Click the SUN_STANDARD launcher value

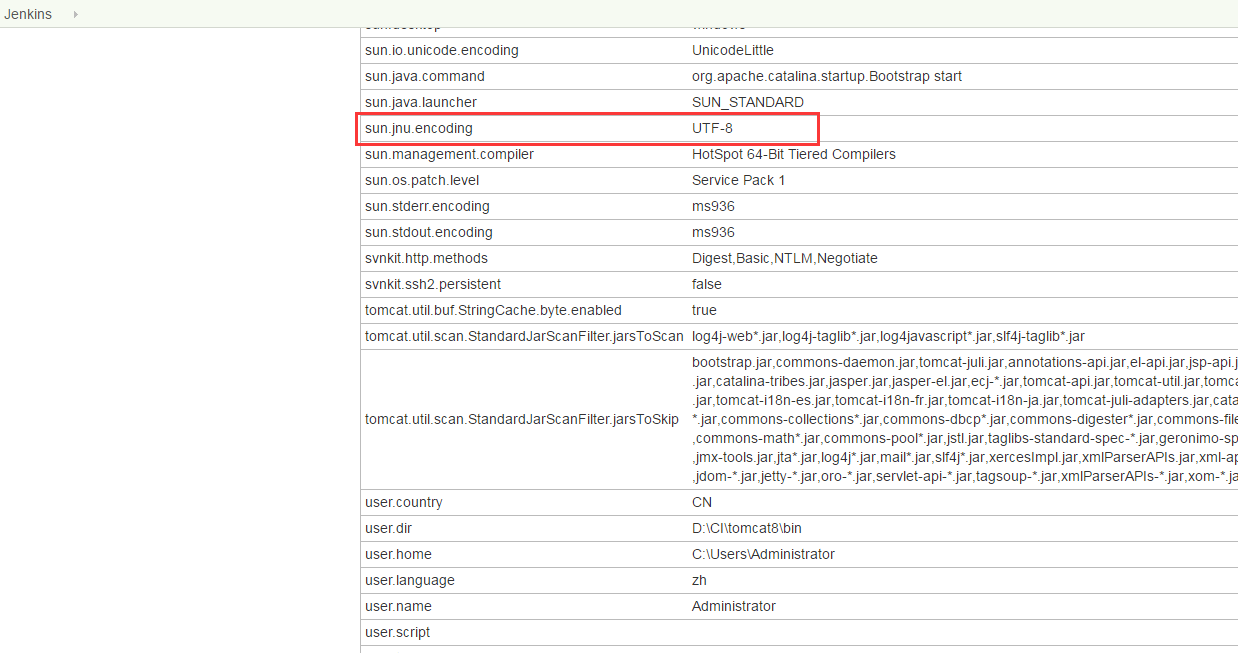click(x=748, y=102)
